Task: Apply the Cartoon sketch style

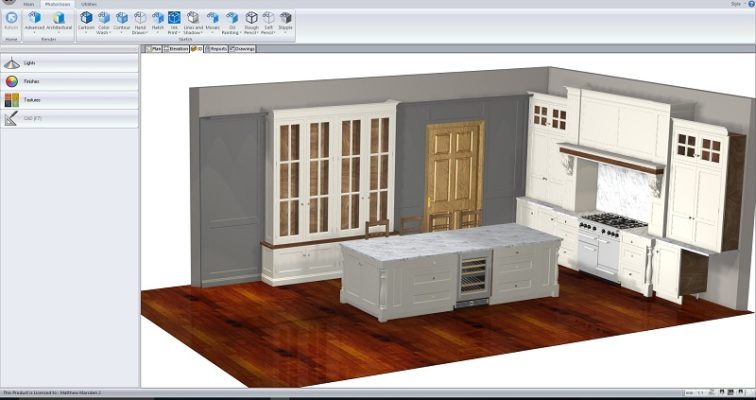Action: (86, 18)
